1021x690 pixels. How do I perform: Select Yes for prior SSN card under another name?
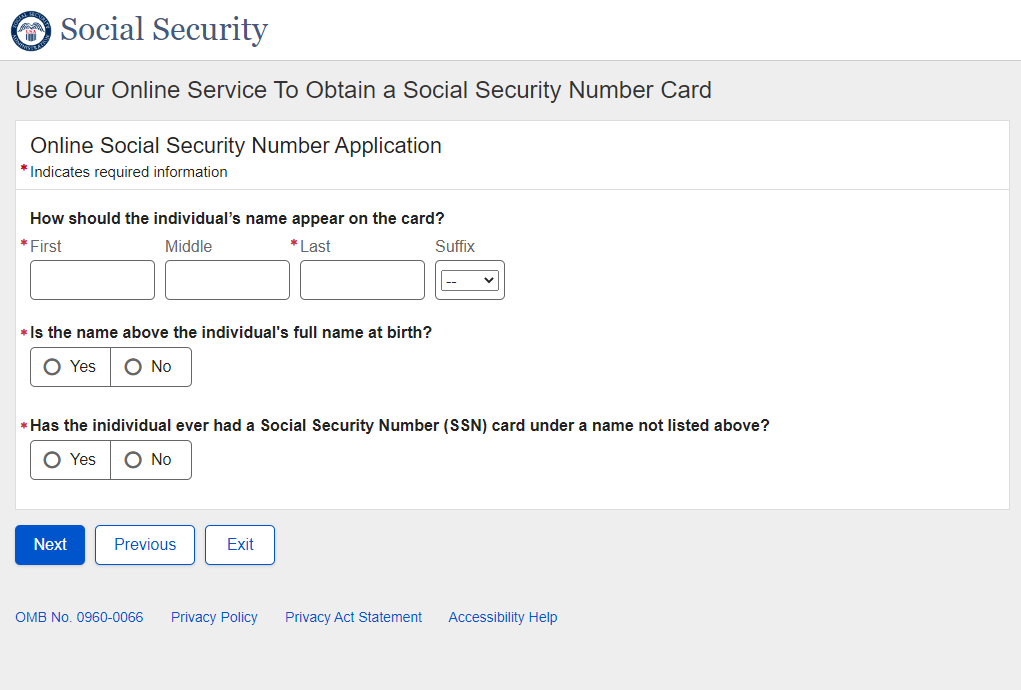click(70, 460)
